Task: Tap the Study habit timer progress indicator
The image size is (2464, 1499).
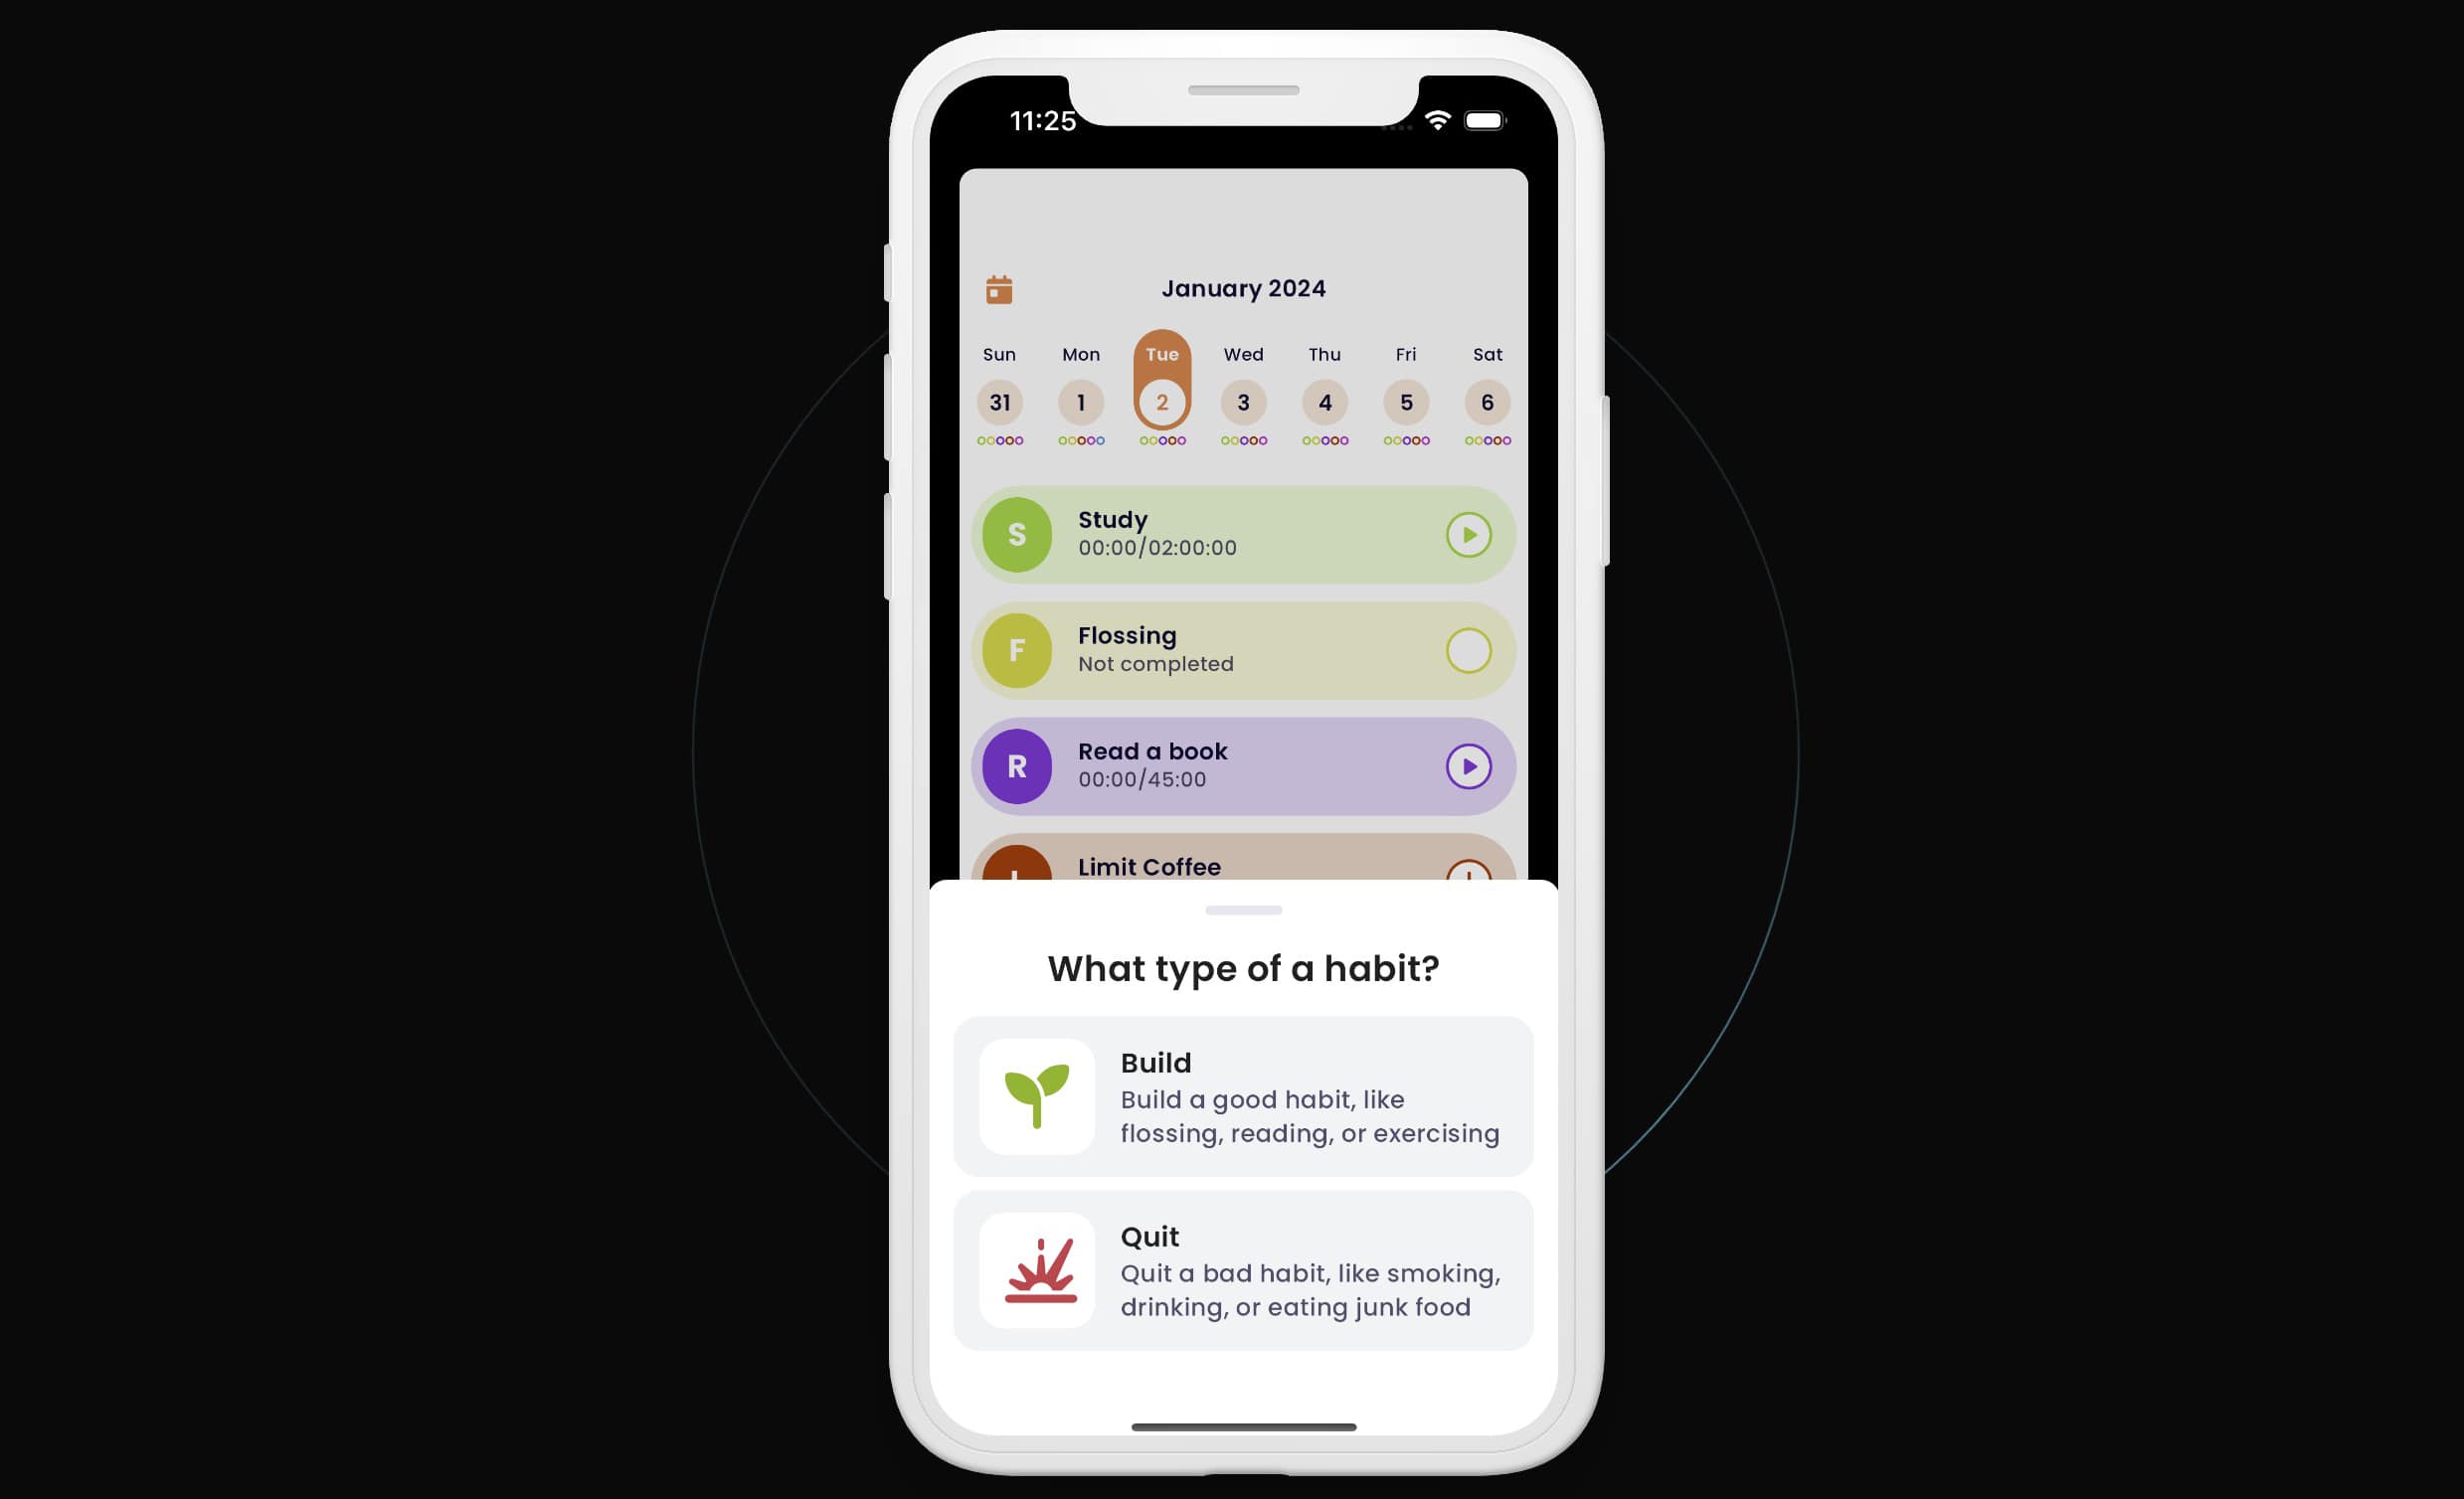Action: coord(1468,533)
